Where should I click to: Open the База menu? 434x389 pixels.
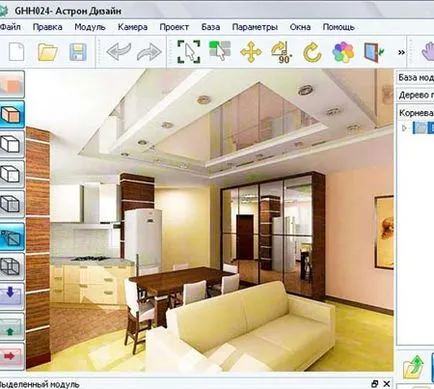pyautogui.click(x=210, y=27)
